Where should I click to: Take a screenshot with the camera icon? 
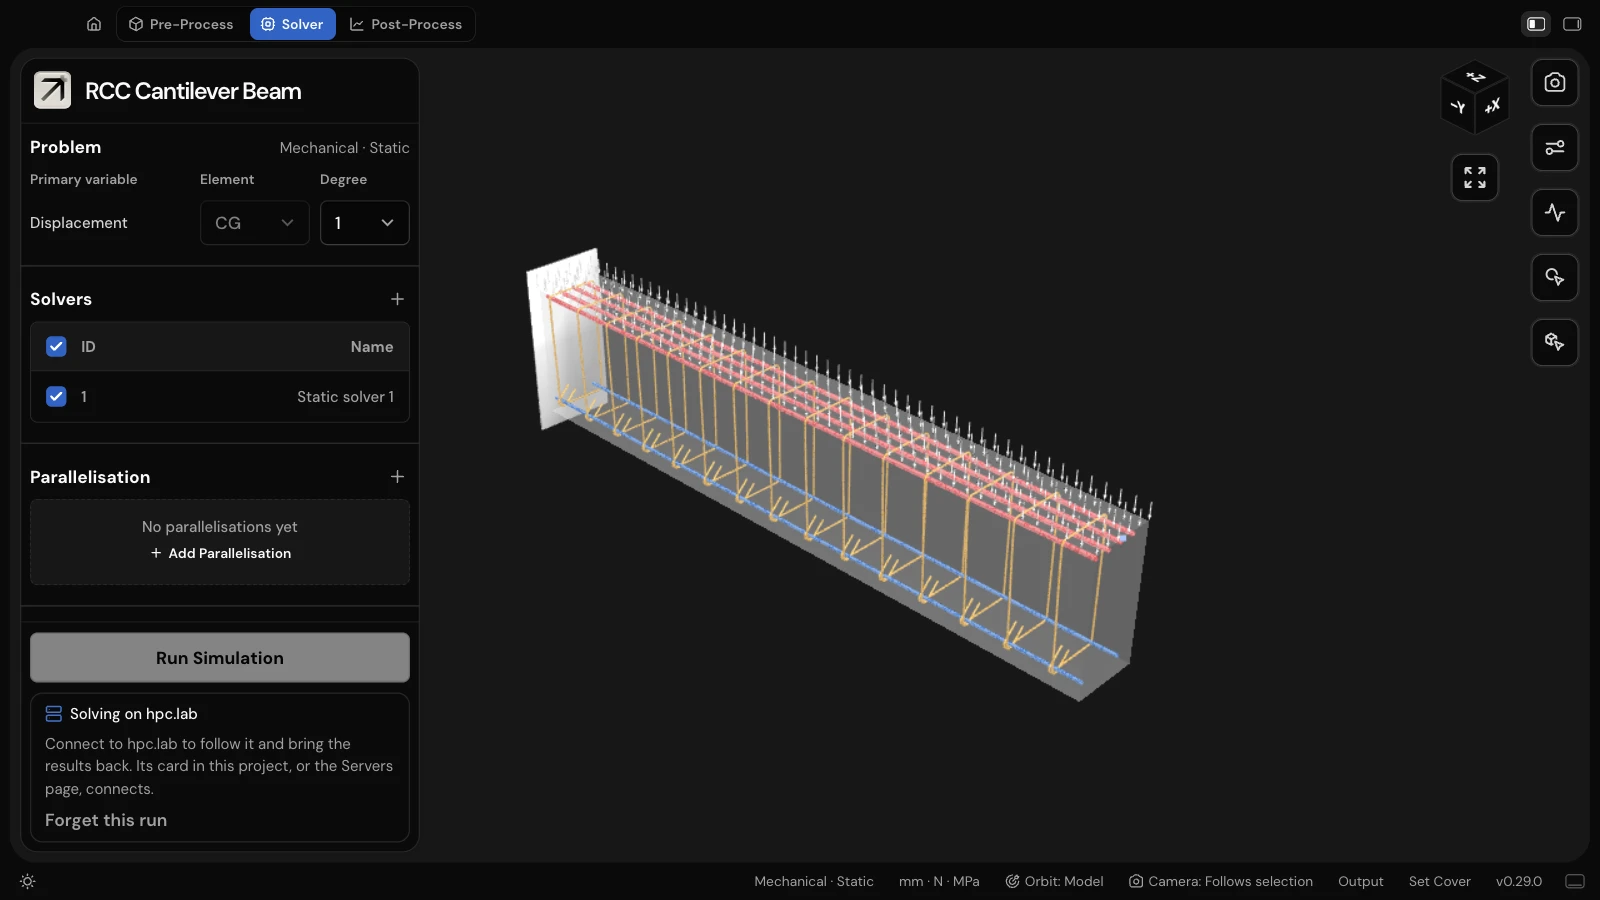click(1555, 82)
